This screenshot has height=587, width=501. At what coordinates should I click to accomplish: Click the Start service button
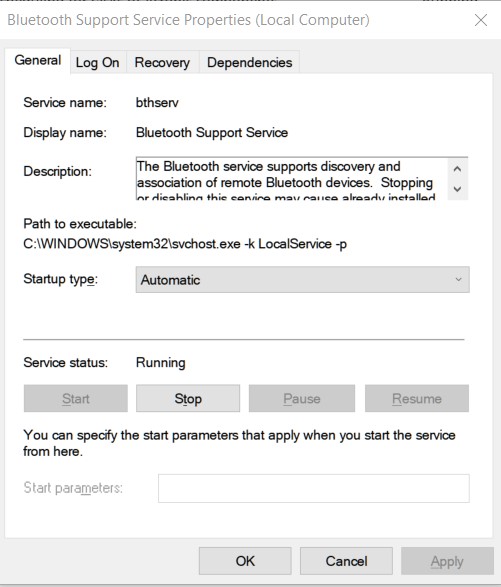(x=76, y=398)
